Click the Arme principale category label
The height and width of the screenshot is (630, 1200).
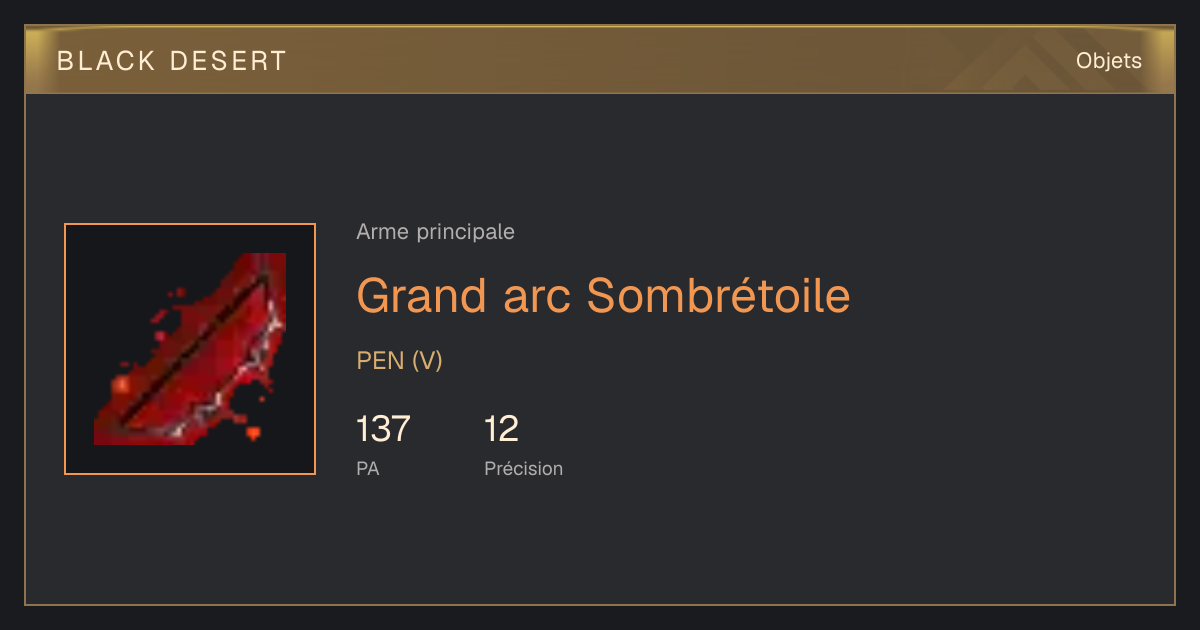click(435, 232)
